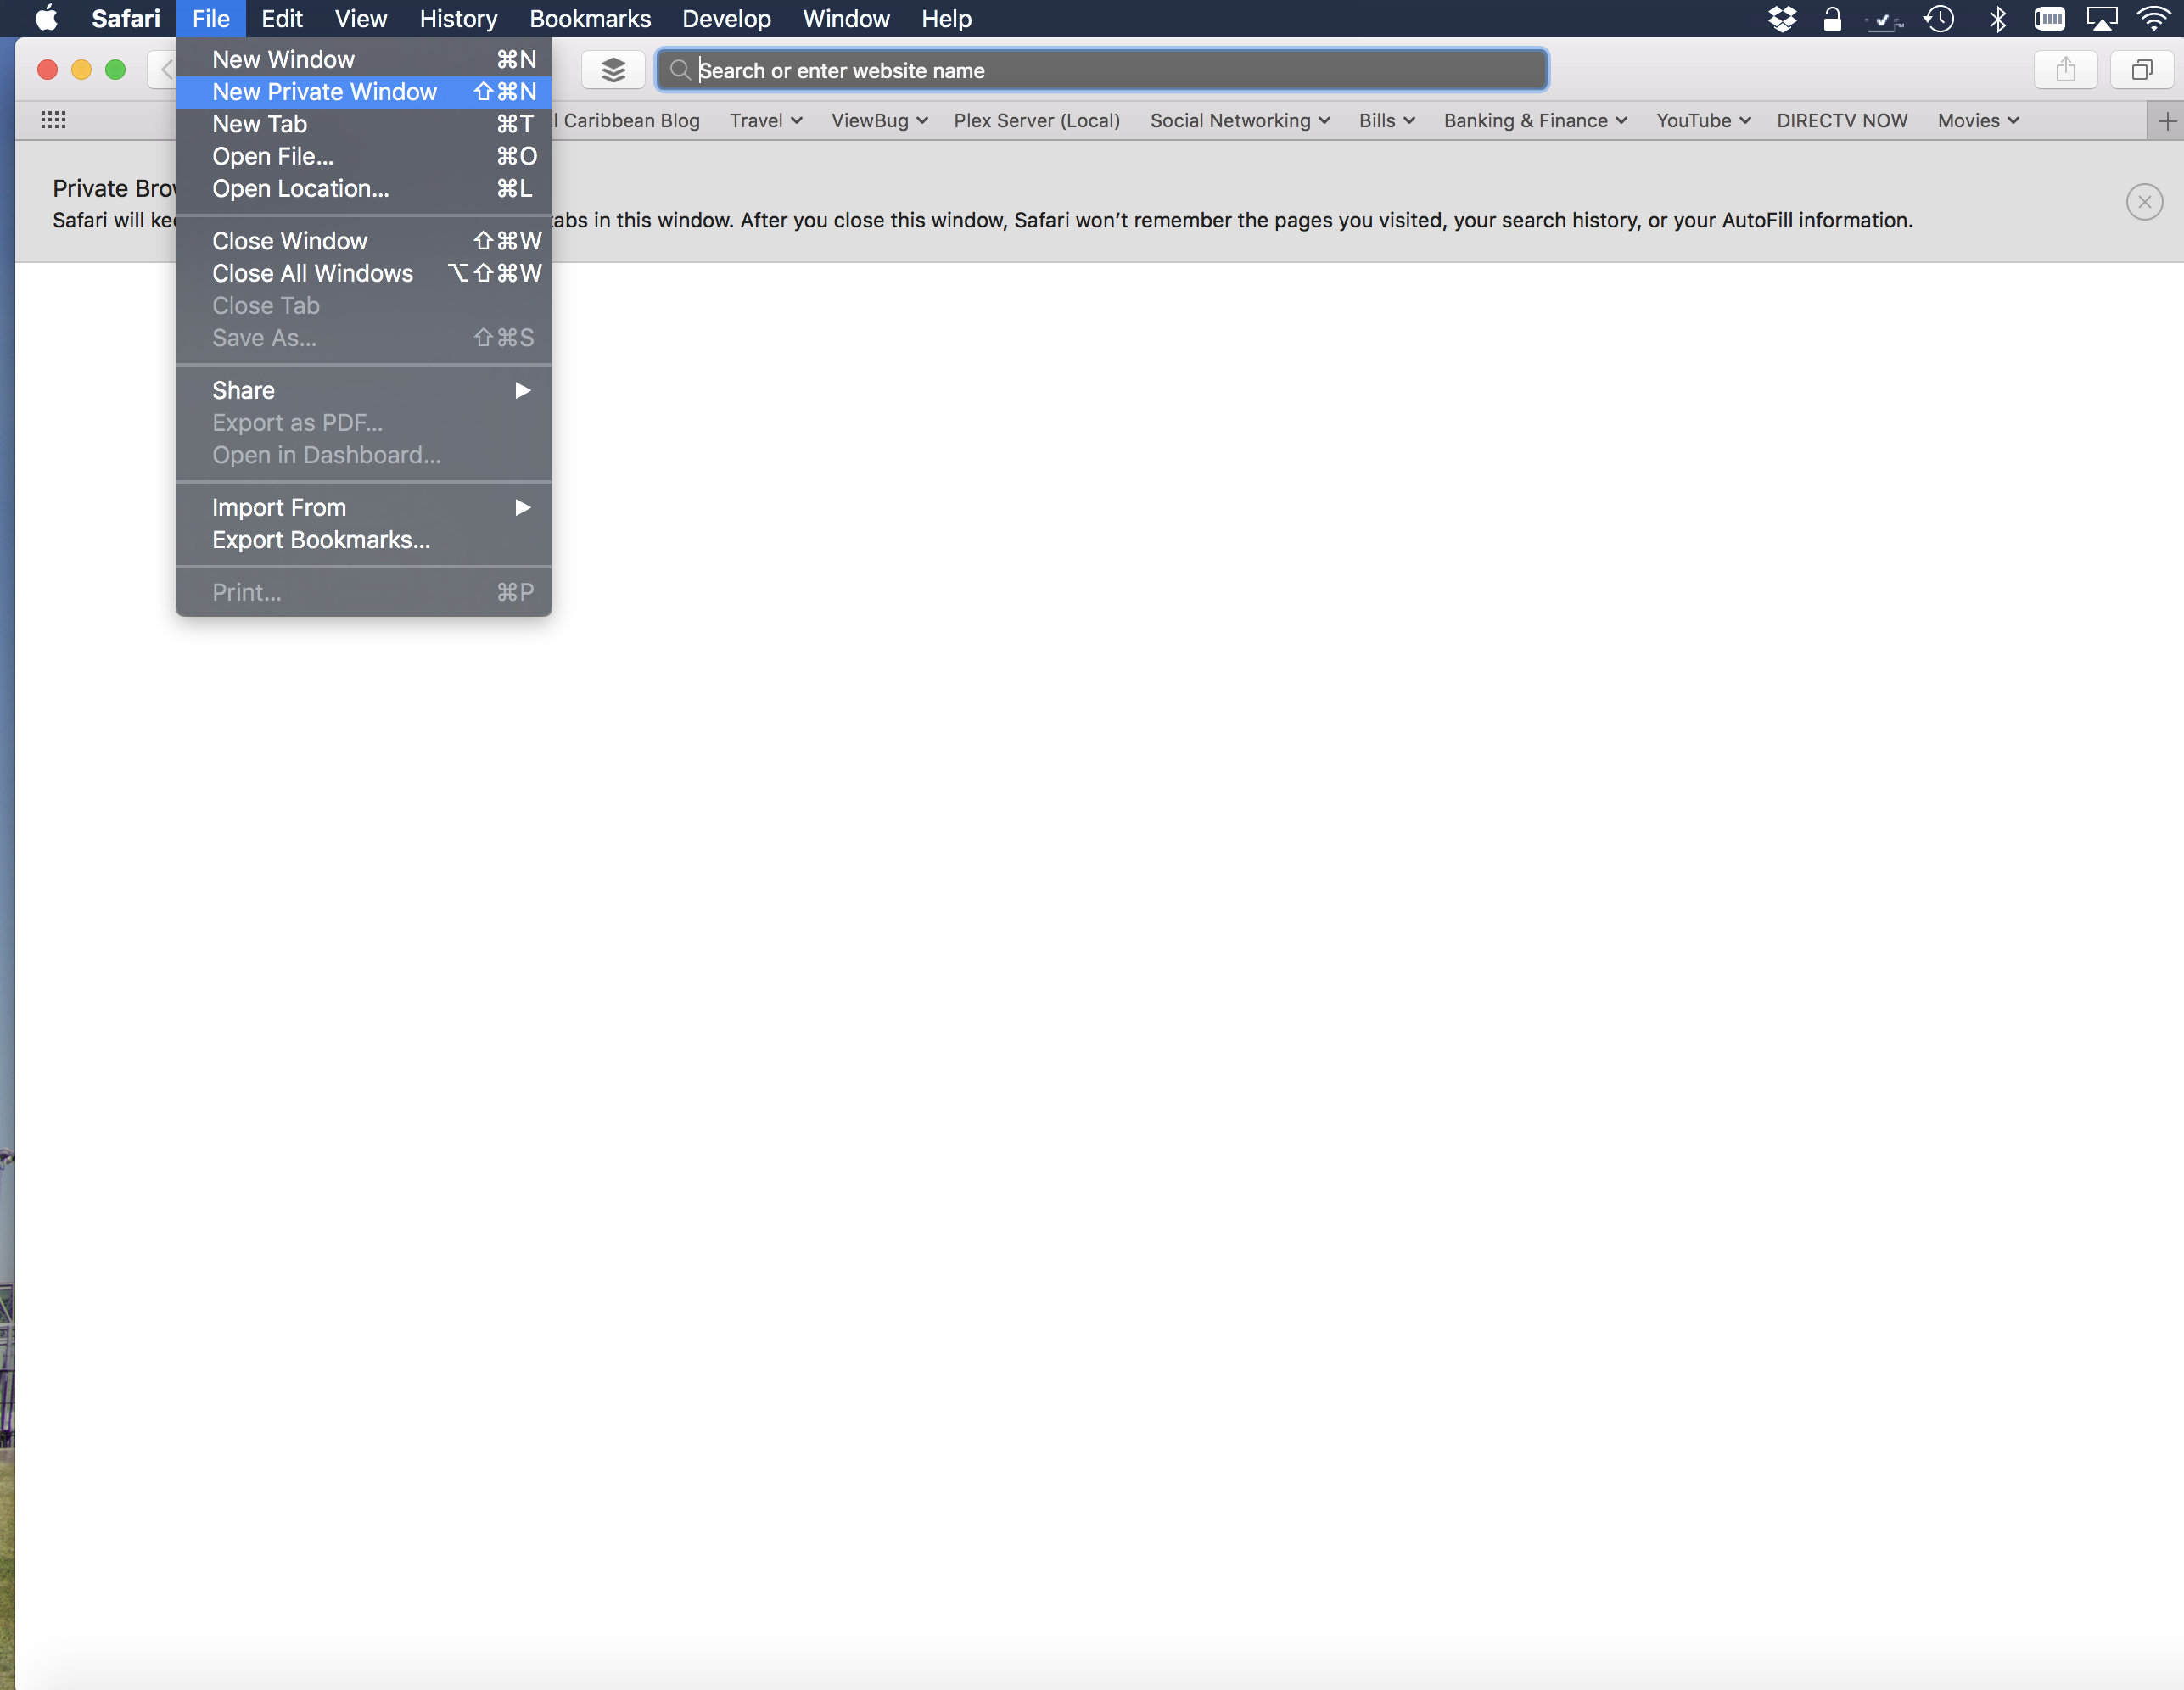Click the Share toolbar button
The image size is (2184, 1690).
pyautogui.click(x=2066, y=70)
